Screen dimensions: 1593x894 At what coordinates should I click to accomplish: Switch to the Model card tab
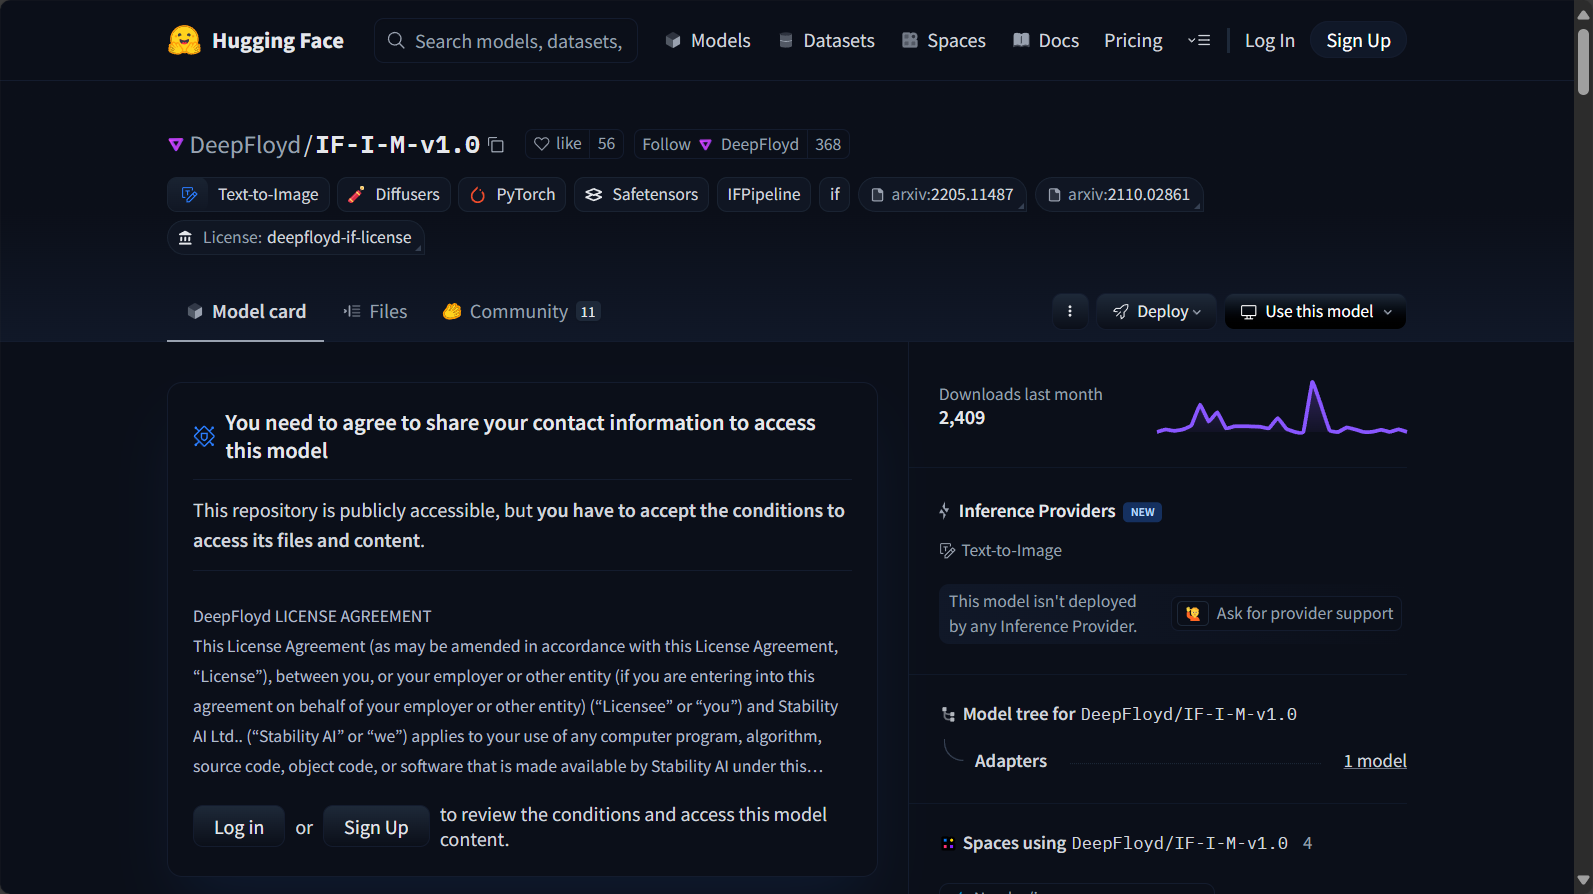[x=246, y=312]
